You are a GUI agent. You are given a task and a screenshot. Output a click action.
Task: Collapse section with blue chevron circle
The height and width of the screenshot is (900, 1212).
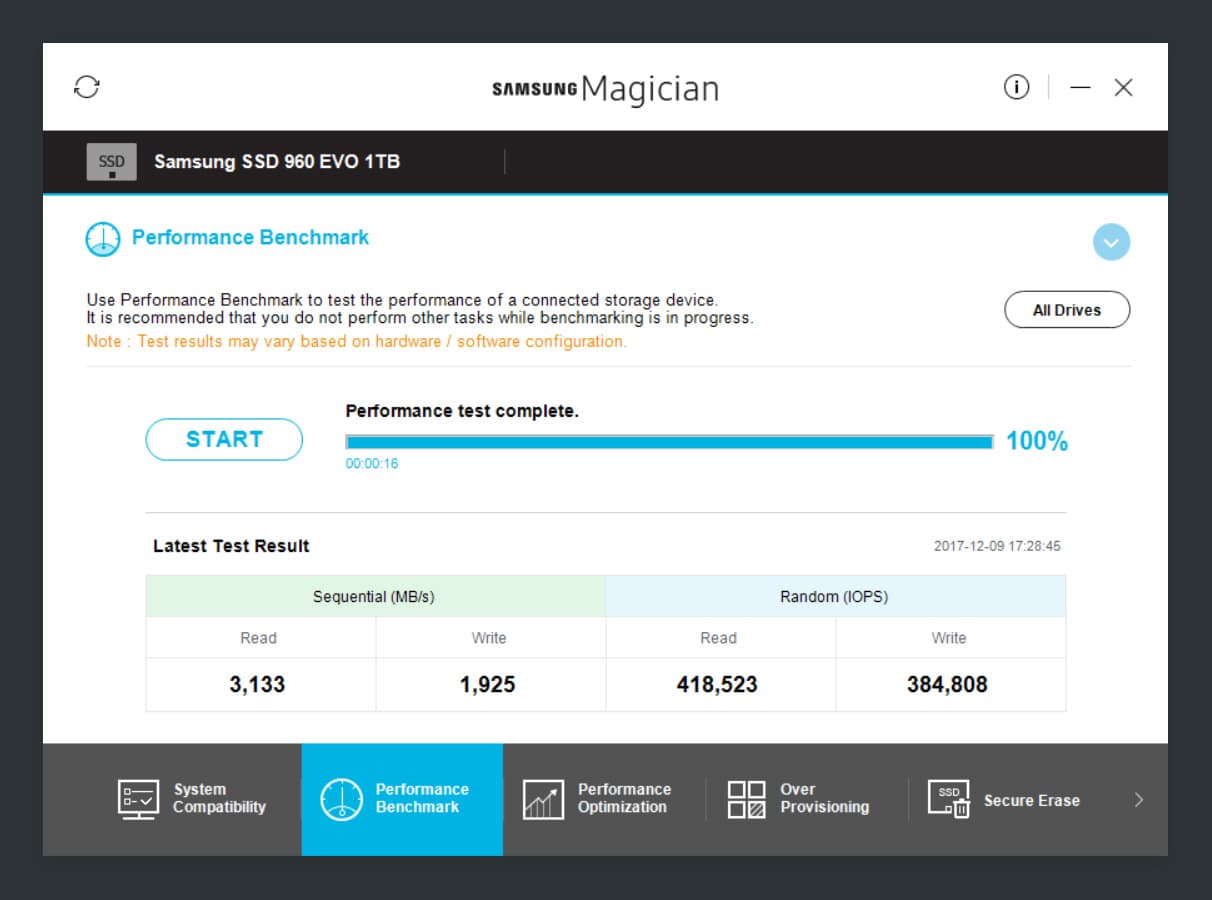[1111, 242]
